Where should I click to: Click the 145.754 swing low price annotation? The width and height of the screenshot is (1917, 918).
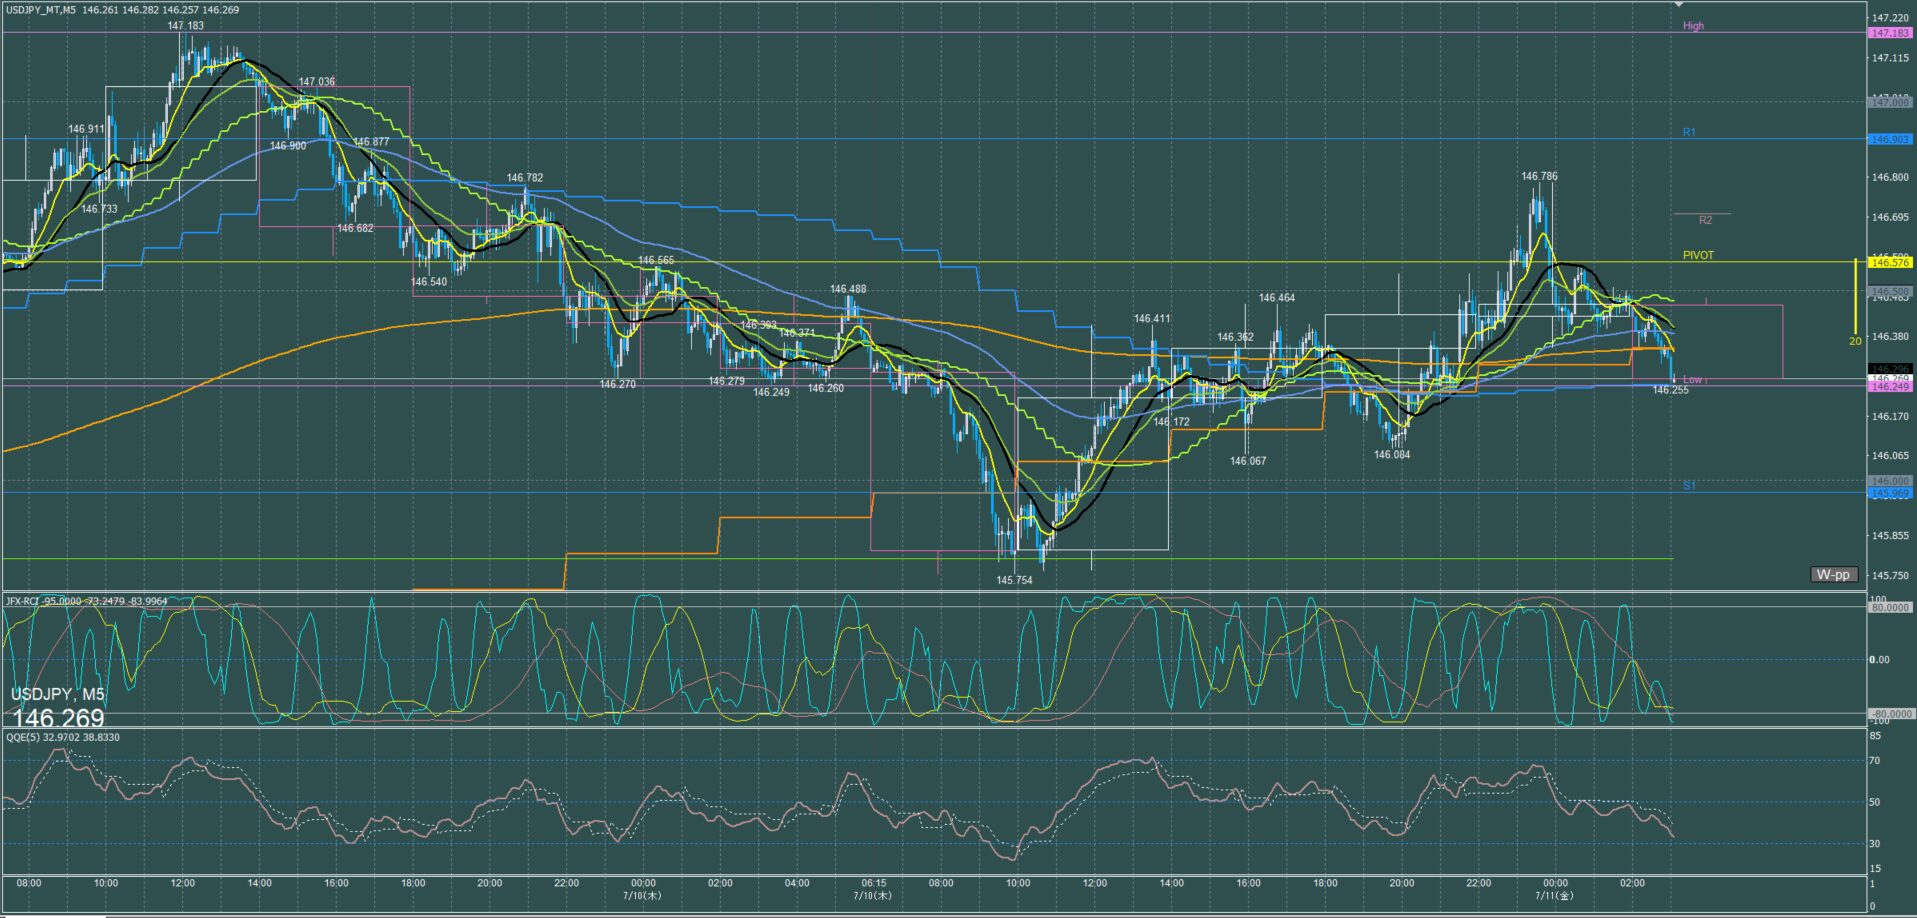[x=1014, y=580]
